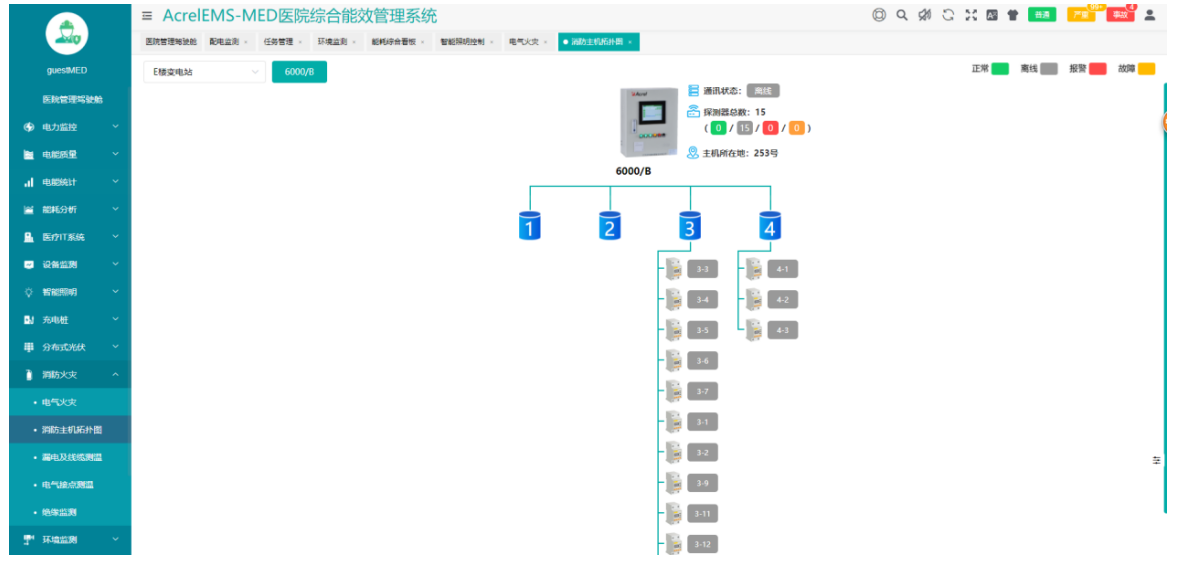Open the E楼变电站 station dropdown
This screenshot has height=566, width=1177.
tap(204, 72)
